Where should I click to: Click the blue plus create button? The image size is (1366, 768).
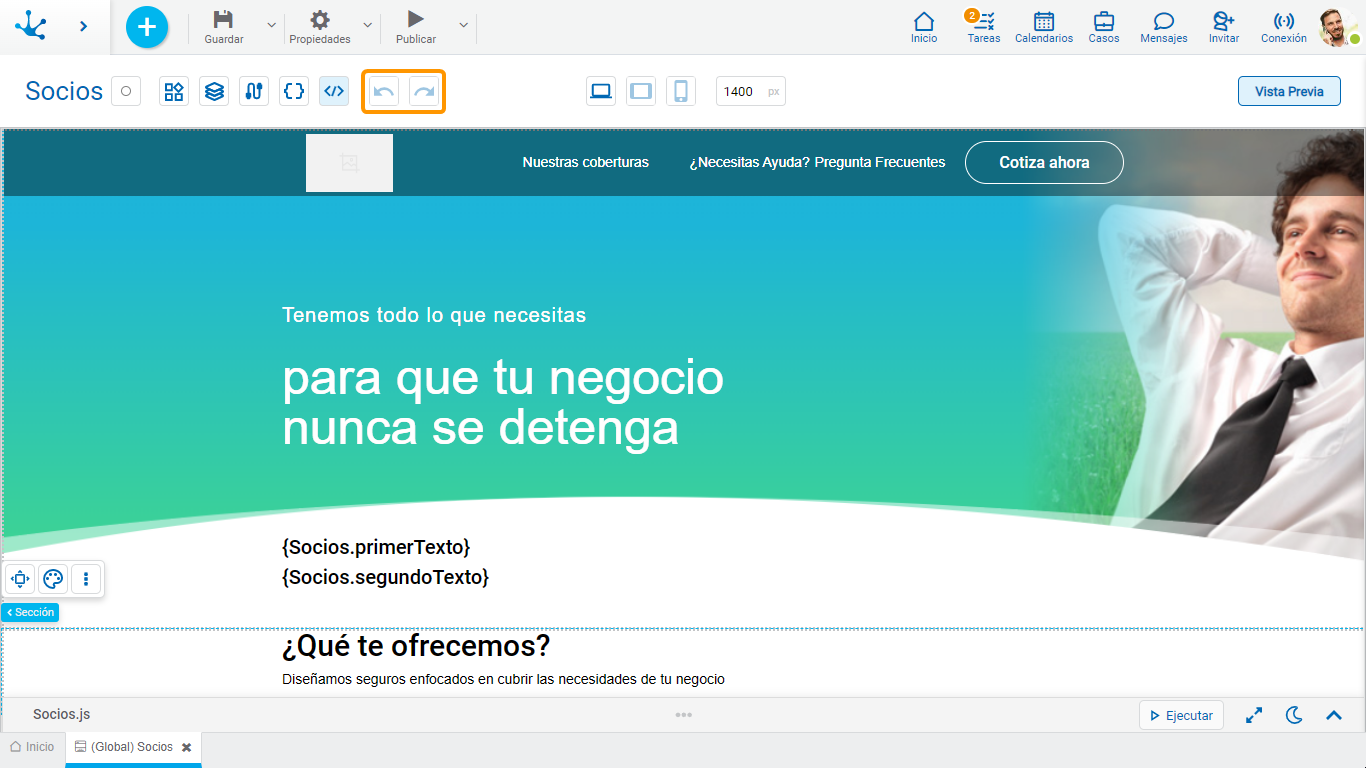coord(147,27)
